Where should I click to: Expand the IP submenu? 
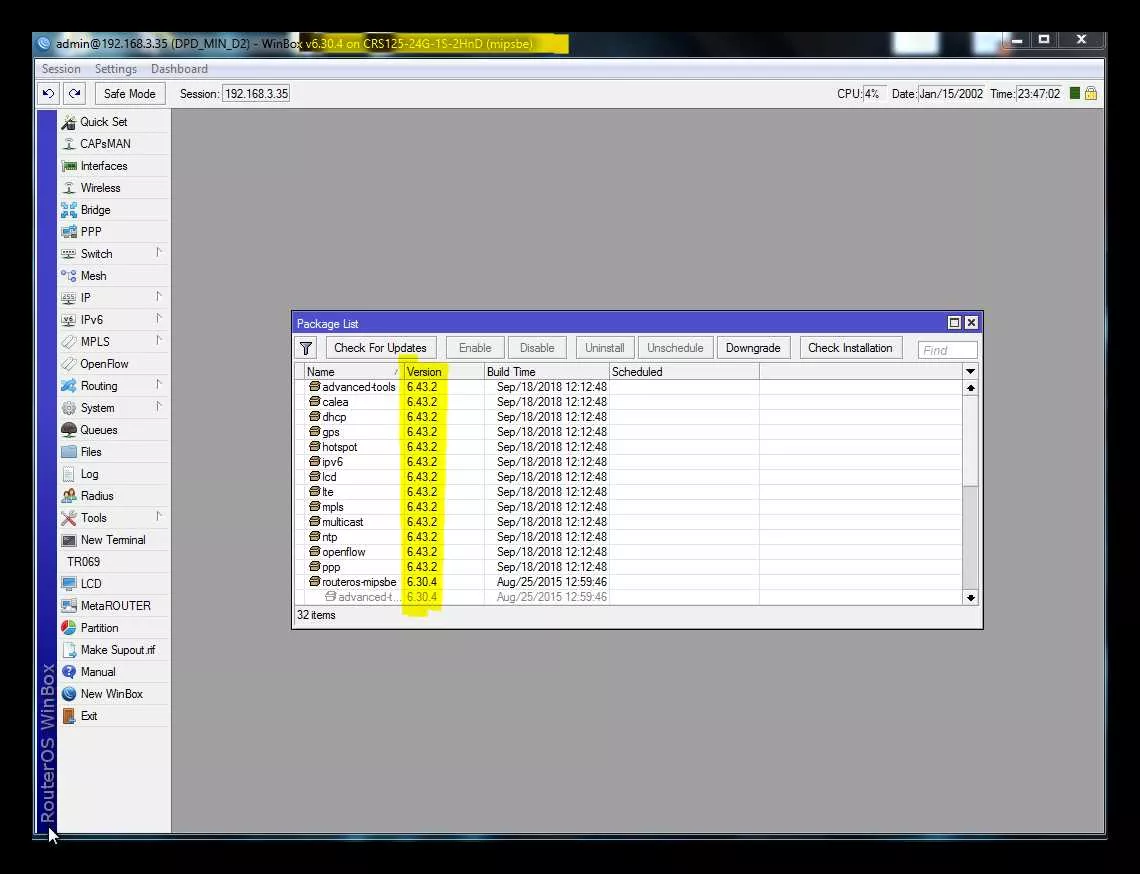pos(158,297)
